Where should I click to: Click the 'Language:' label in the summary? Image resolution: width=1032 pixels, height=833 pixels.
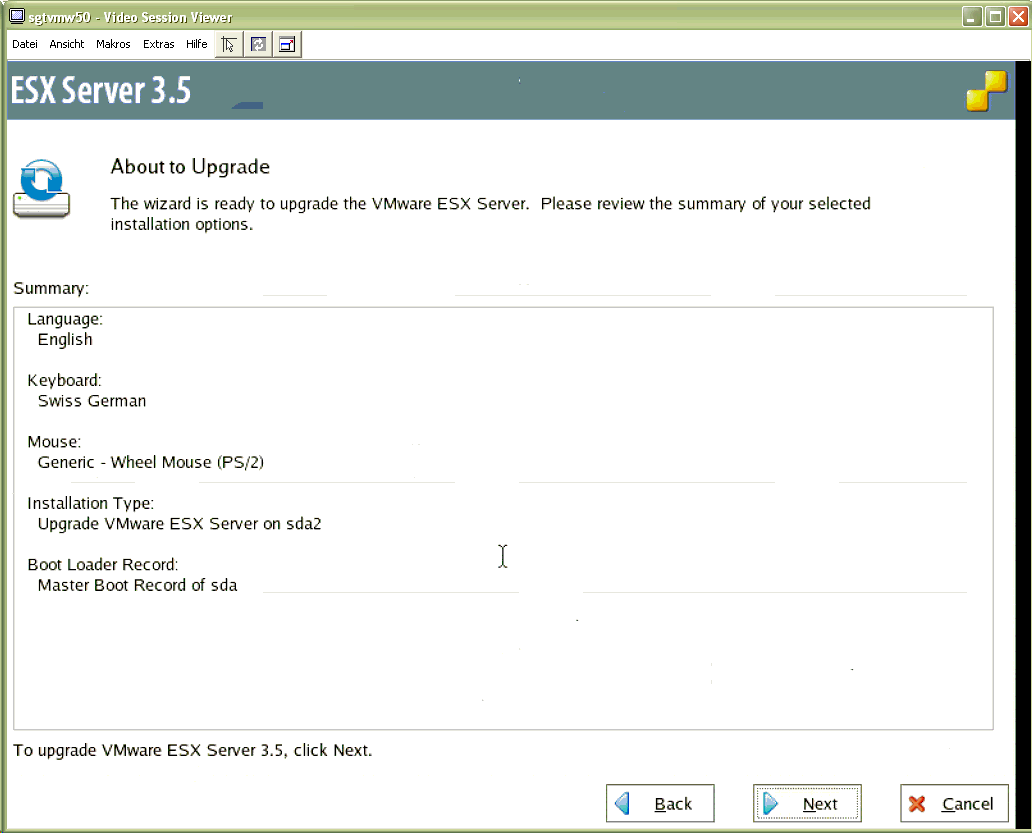tap(65, 319)
